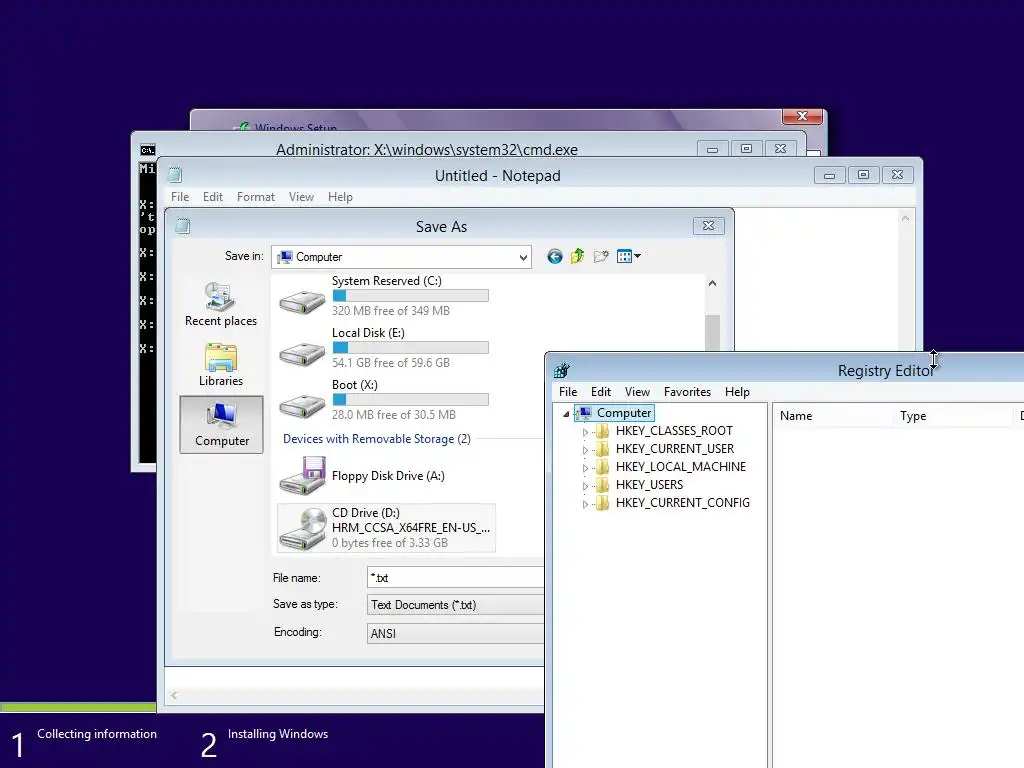Click the Registry Editor title bar icon
Screen dimensions: 1024x768
[562, 371]
